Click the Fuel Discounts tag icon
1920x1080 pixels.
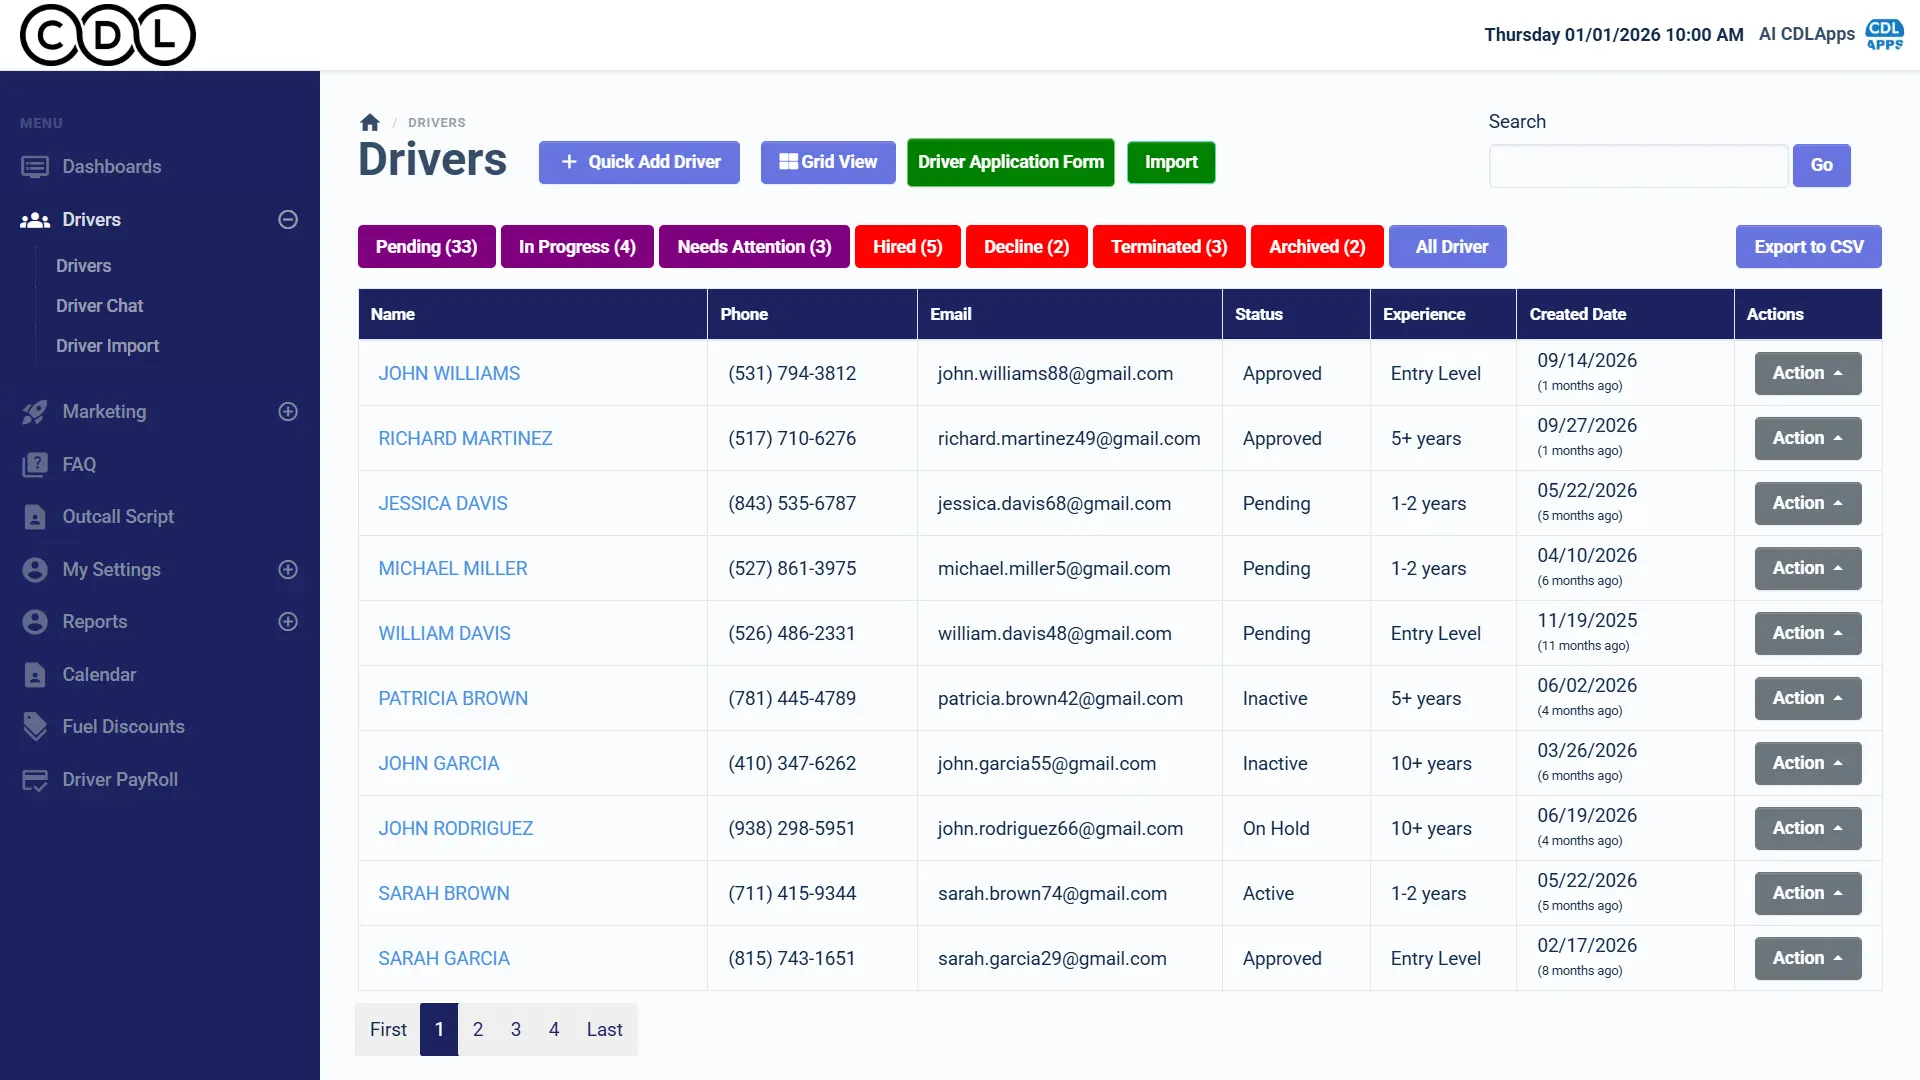pyautogui.click(x=35, y=727)
